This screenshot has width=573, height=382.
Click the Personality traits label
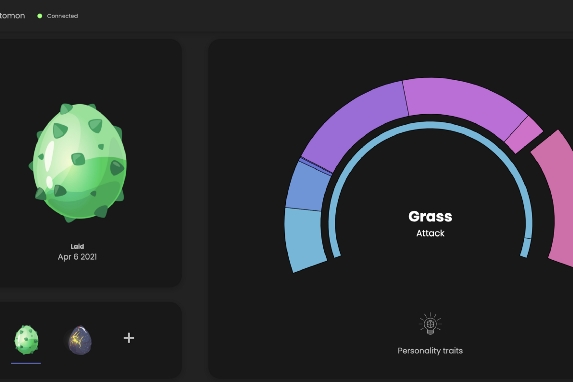430,351
